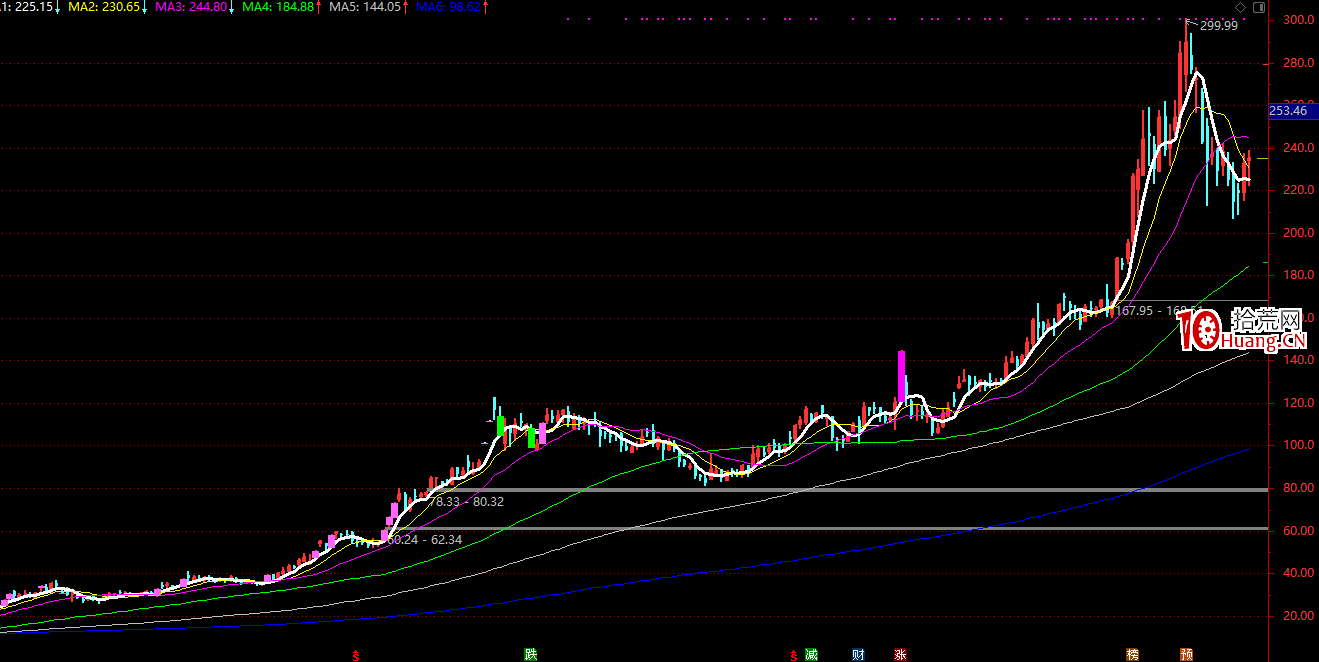Click the orange 榜 event marker
This screenshot has height=662, width=1319.
tap(1132, 655)
